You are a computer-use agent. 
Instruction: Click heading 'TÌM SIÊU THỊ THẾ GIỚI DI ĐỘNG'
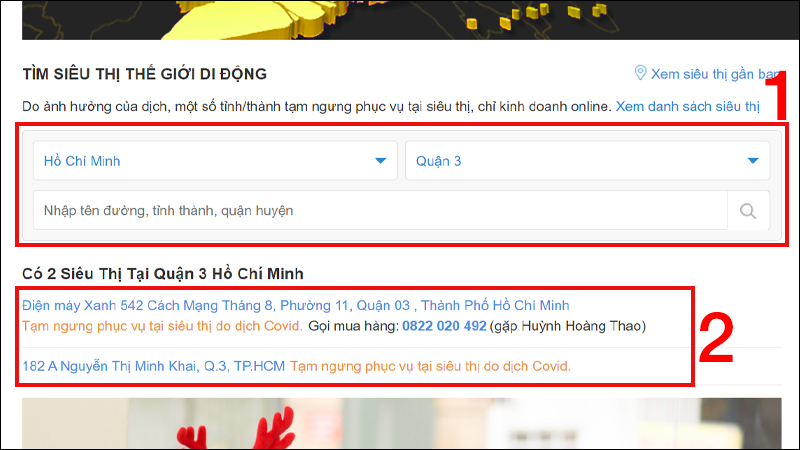point(144,74)
